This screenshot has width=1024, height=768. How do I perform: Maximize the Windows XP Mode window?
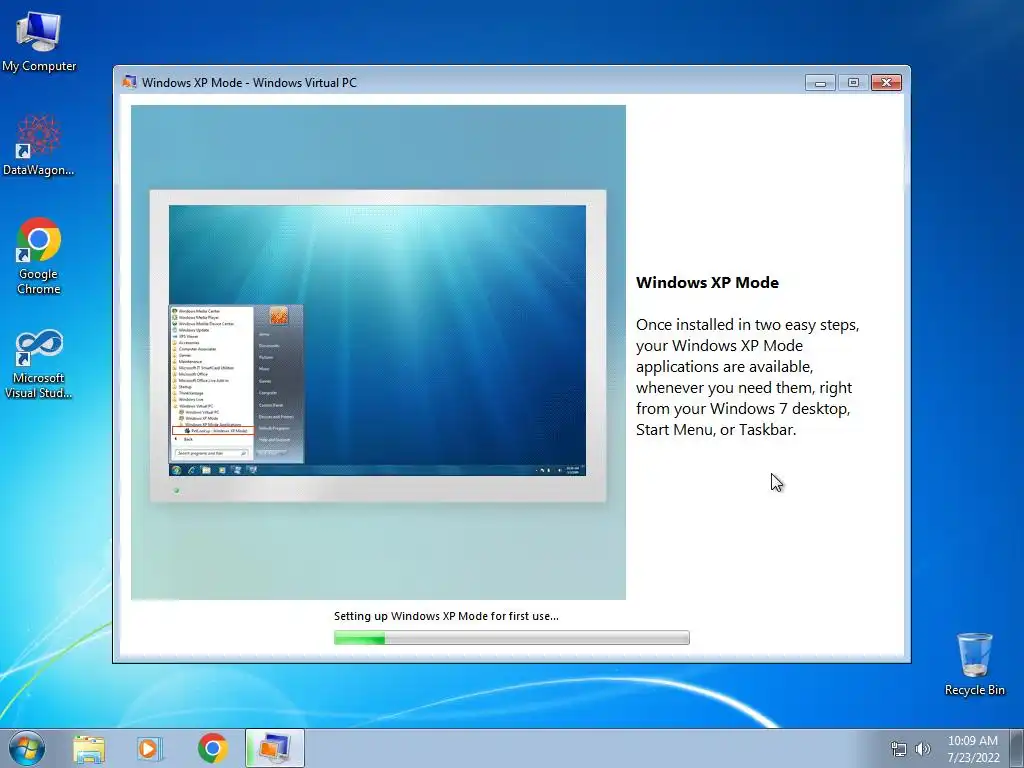[x=853, y=82]
